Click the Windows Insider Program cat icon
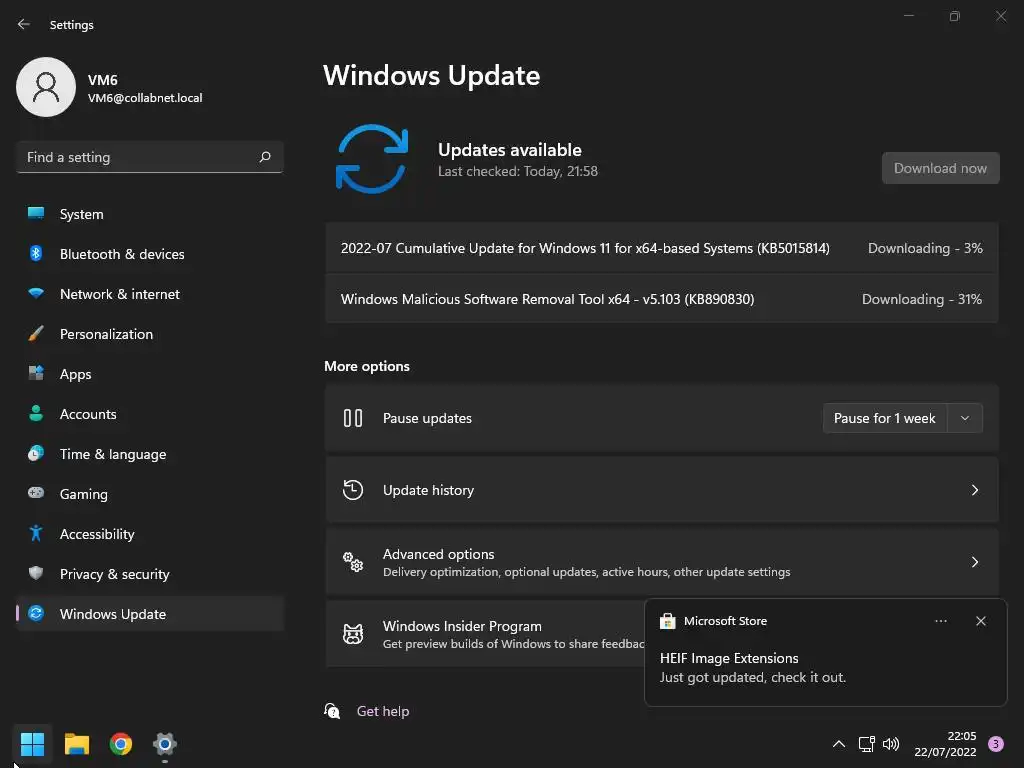 [x=353, y=633]
